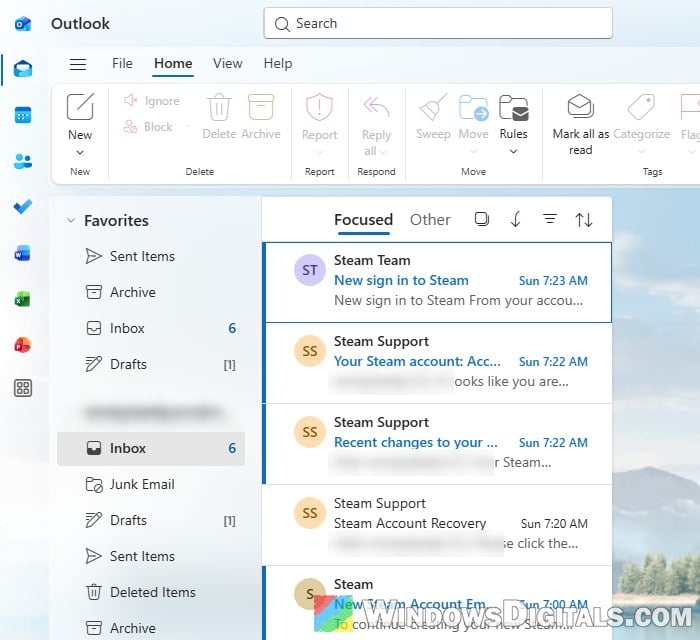Click the Reply all arrows icon

click(x=376, y=107)
